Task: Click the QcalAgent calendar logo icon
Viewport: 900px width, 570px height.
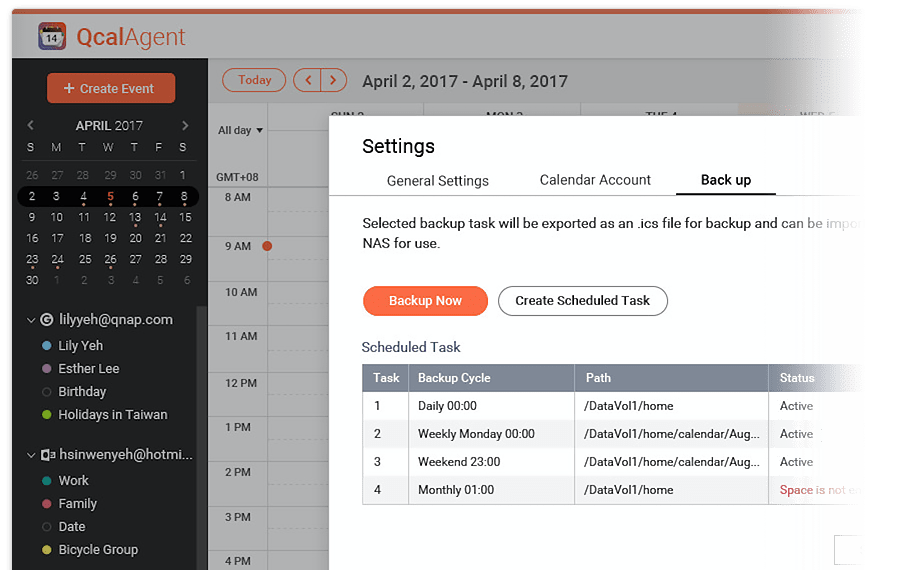Action: coord(52,36)
